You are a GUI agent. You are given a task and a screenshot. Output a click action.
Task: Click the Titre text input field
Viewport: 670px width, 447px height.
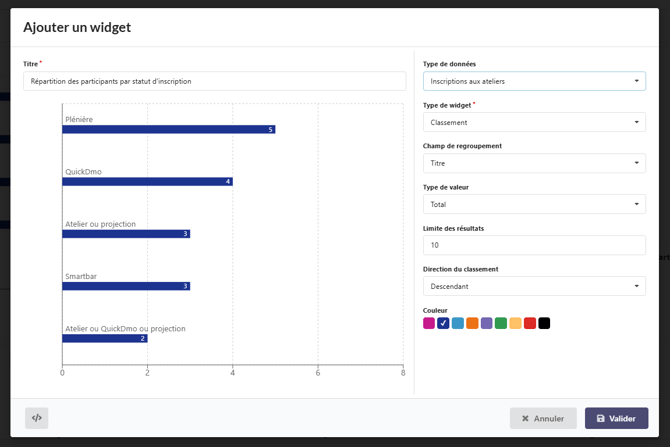pyautogui.click(x=214, y=81)
